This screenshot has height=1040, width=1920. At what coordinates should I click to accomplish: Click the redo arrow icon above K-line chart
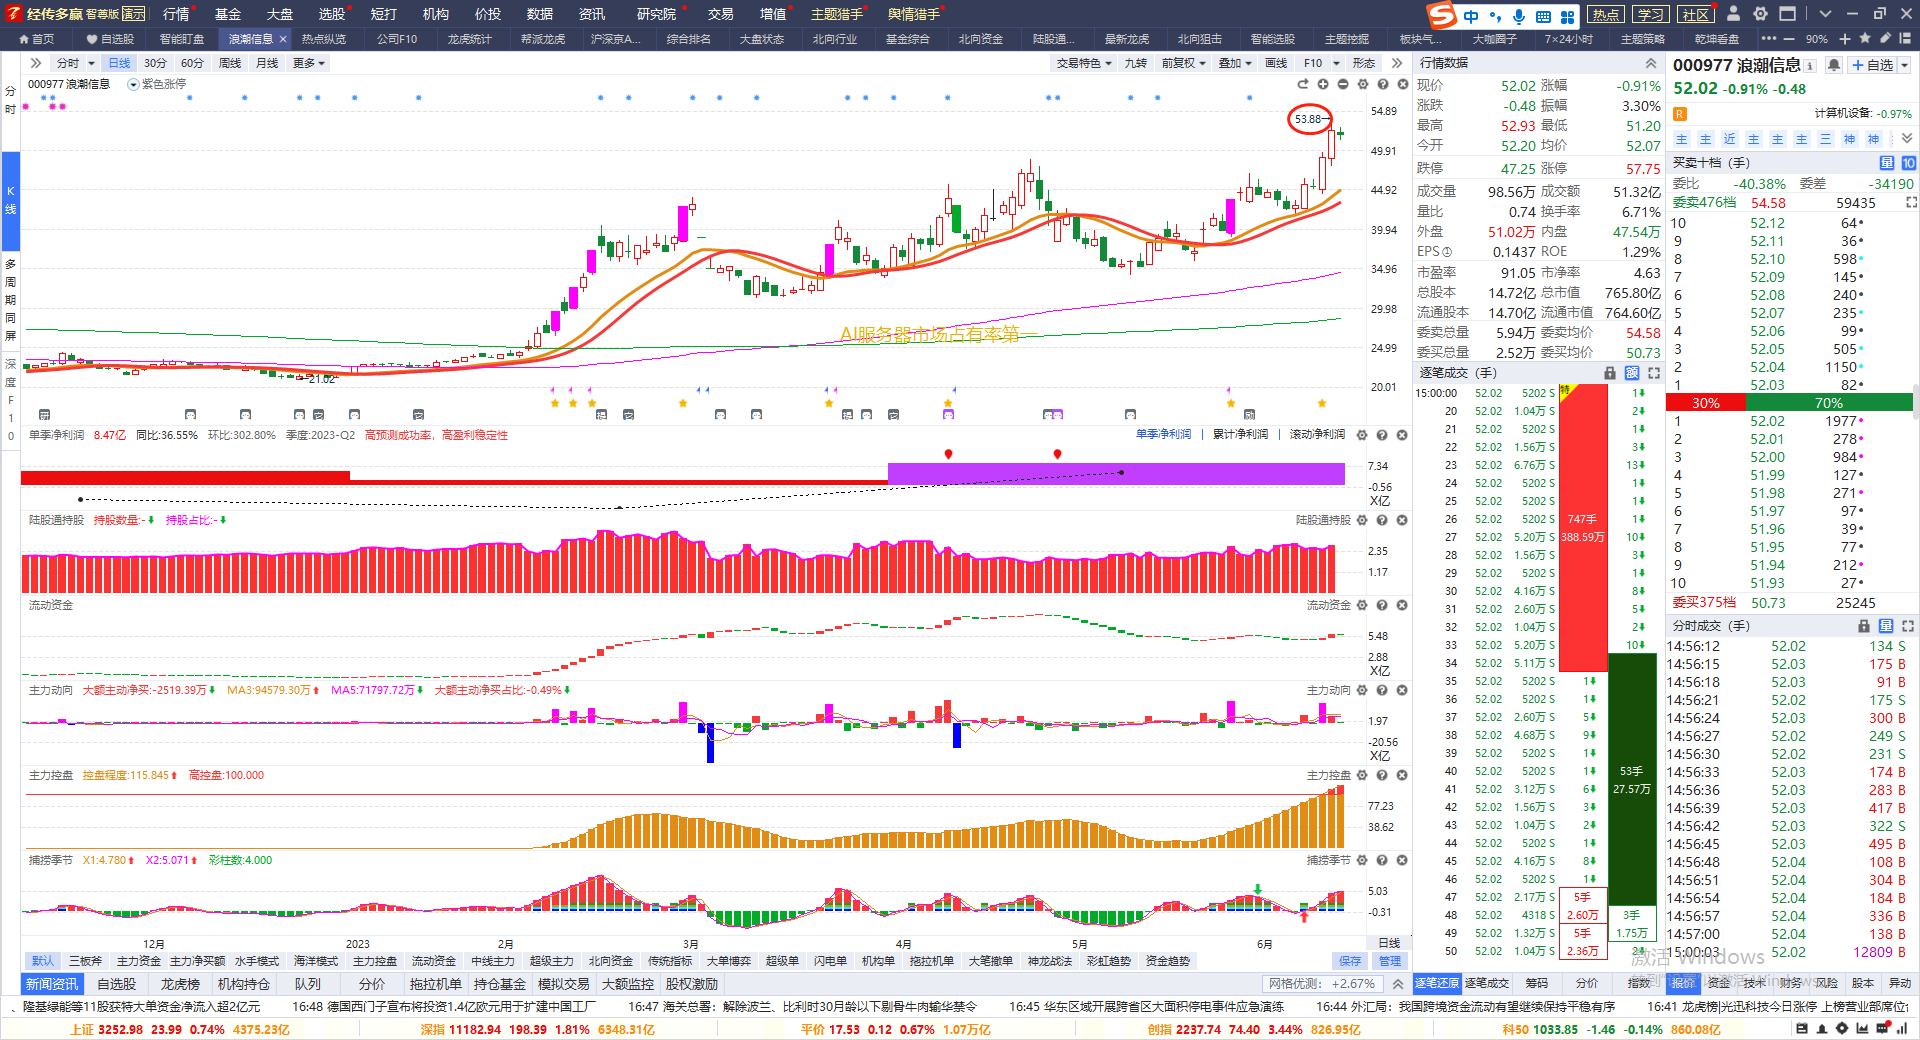(x=1303, y=84)
